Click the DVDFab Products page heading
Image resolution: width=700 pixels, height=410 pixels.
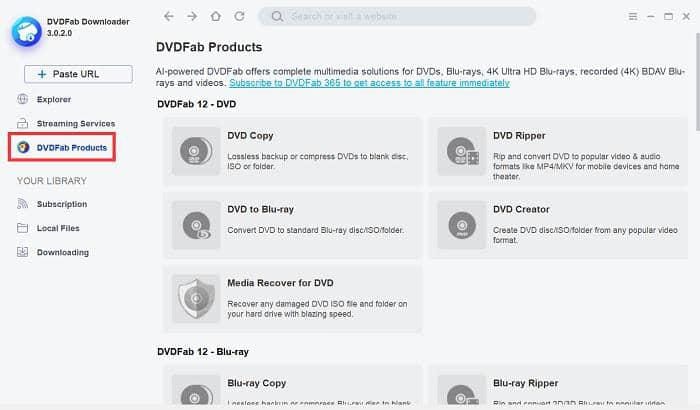tap(209, 47)
